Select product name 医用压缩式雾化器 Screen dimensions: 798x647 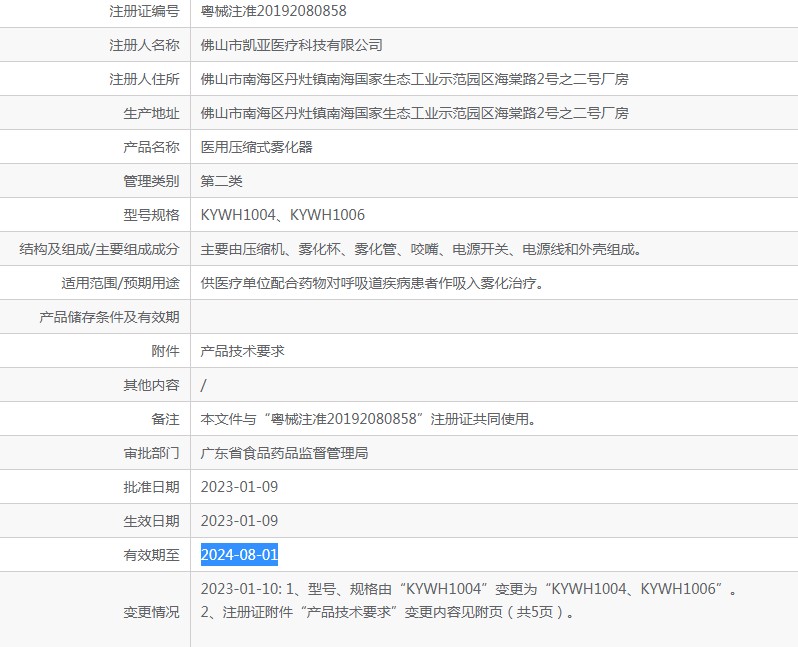tap(256, 147)
